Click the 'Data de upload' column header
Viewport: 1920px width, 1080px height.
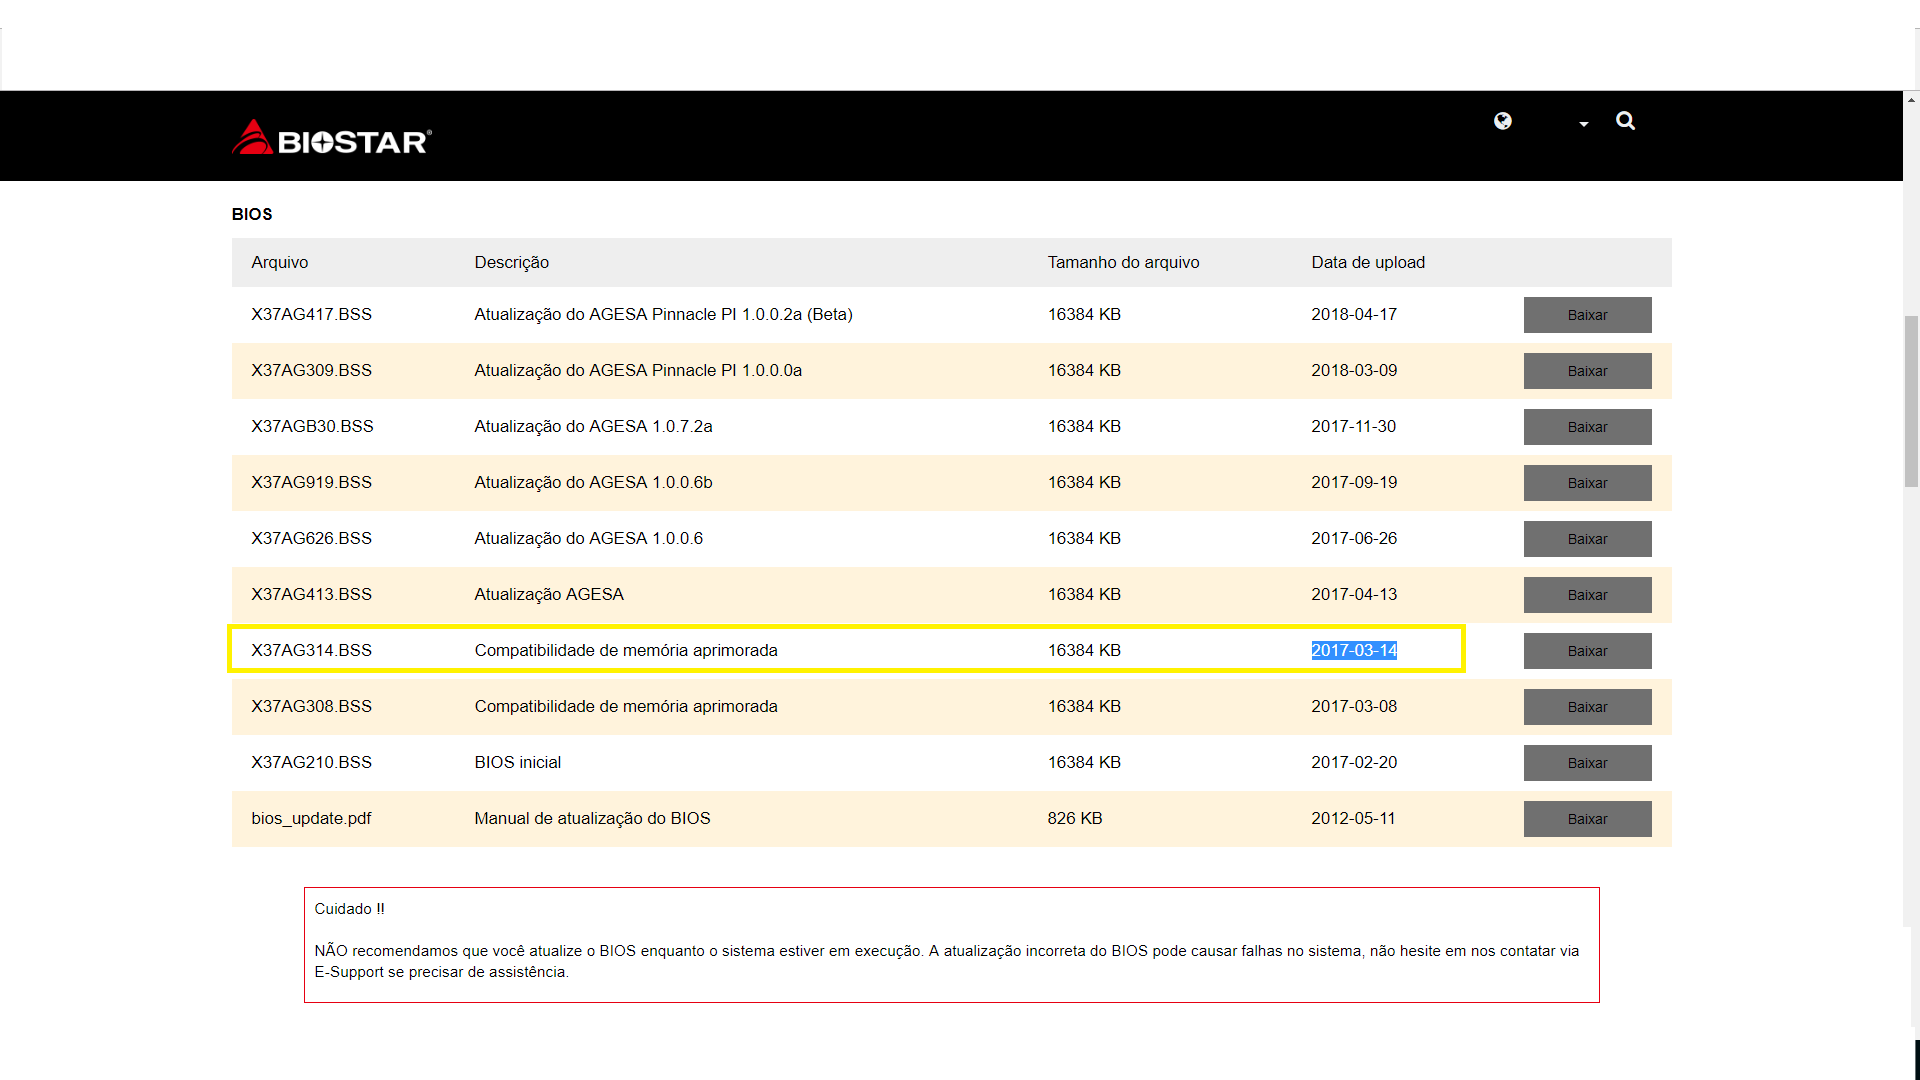(1368, 262)
